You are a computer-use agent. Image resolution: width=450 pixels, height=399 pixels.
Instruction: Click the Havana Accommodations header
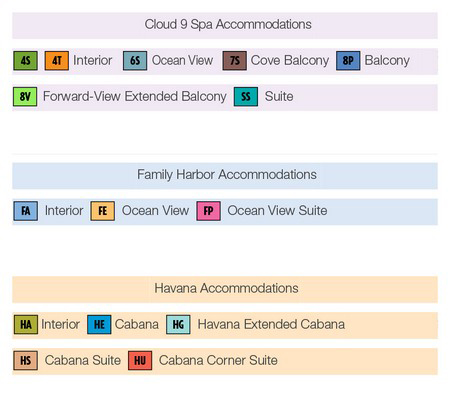point(225,289)
